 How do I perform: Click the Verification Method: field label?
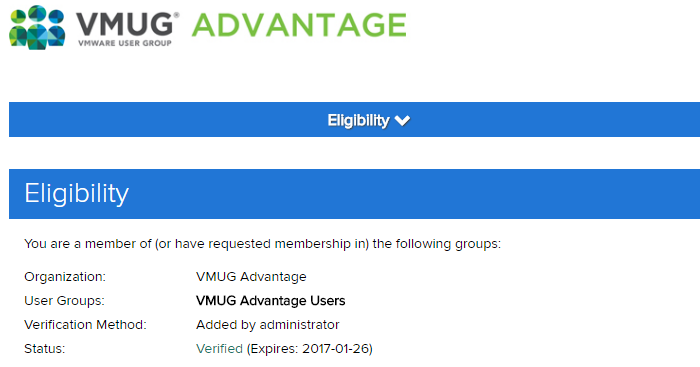pyautogui.click(x=85, y=325)
